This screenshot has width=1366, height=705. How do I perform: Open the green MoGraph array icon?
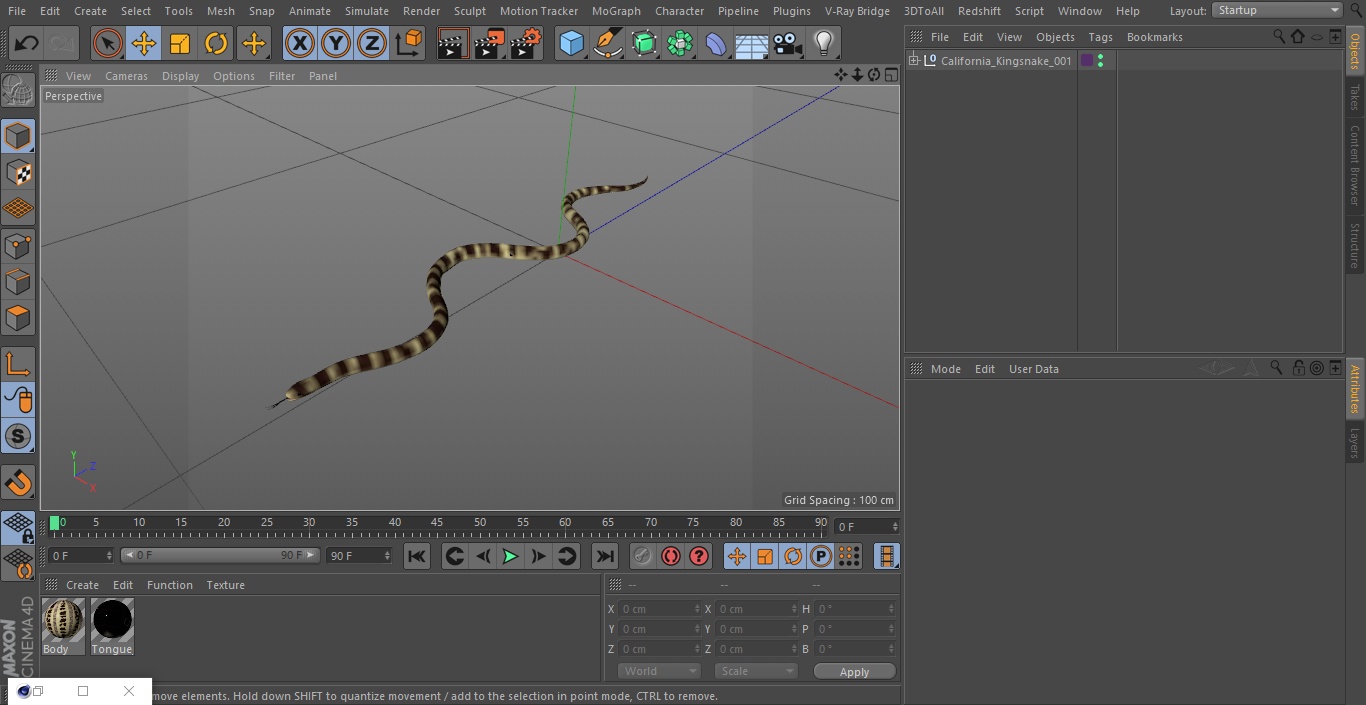tap(680, 43)
